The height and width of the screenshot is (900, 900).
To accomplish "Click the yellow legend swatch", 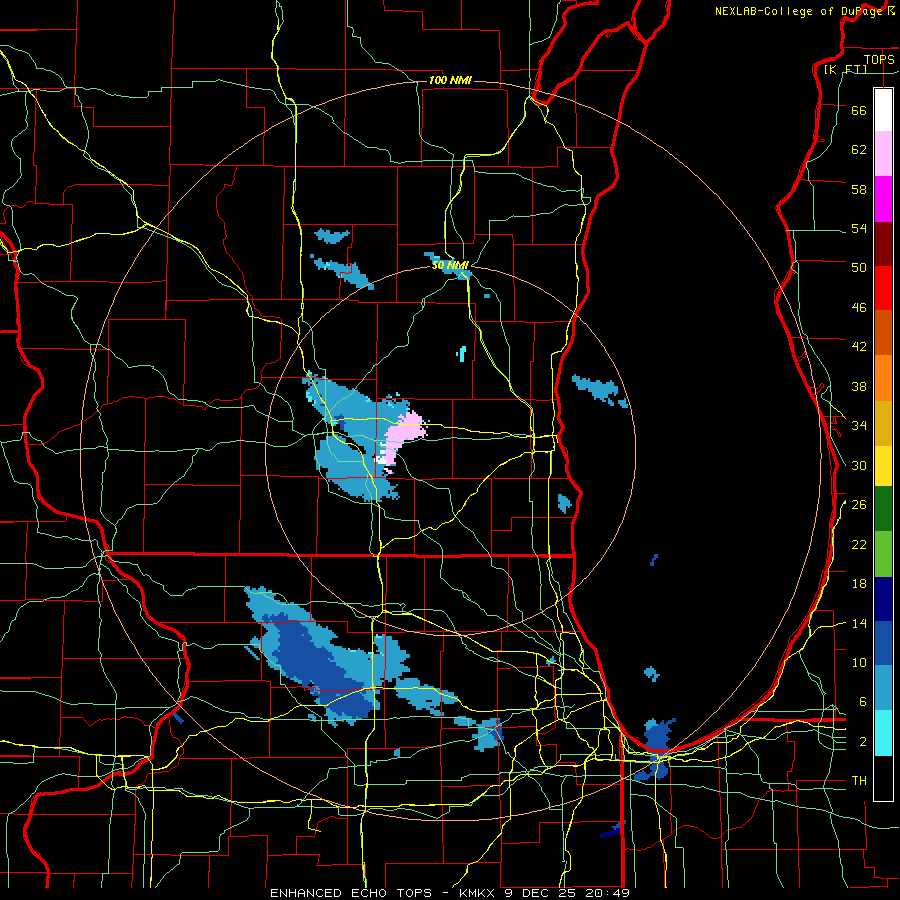I will point(883,466).
